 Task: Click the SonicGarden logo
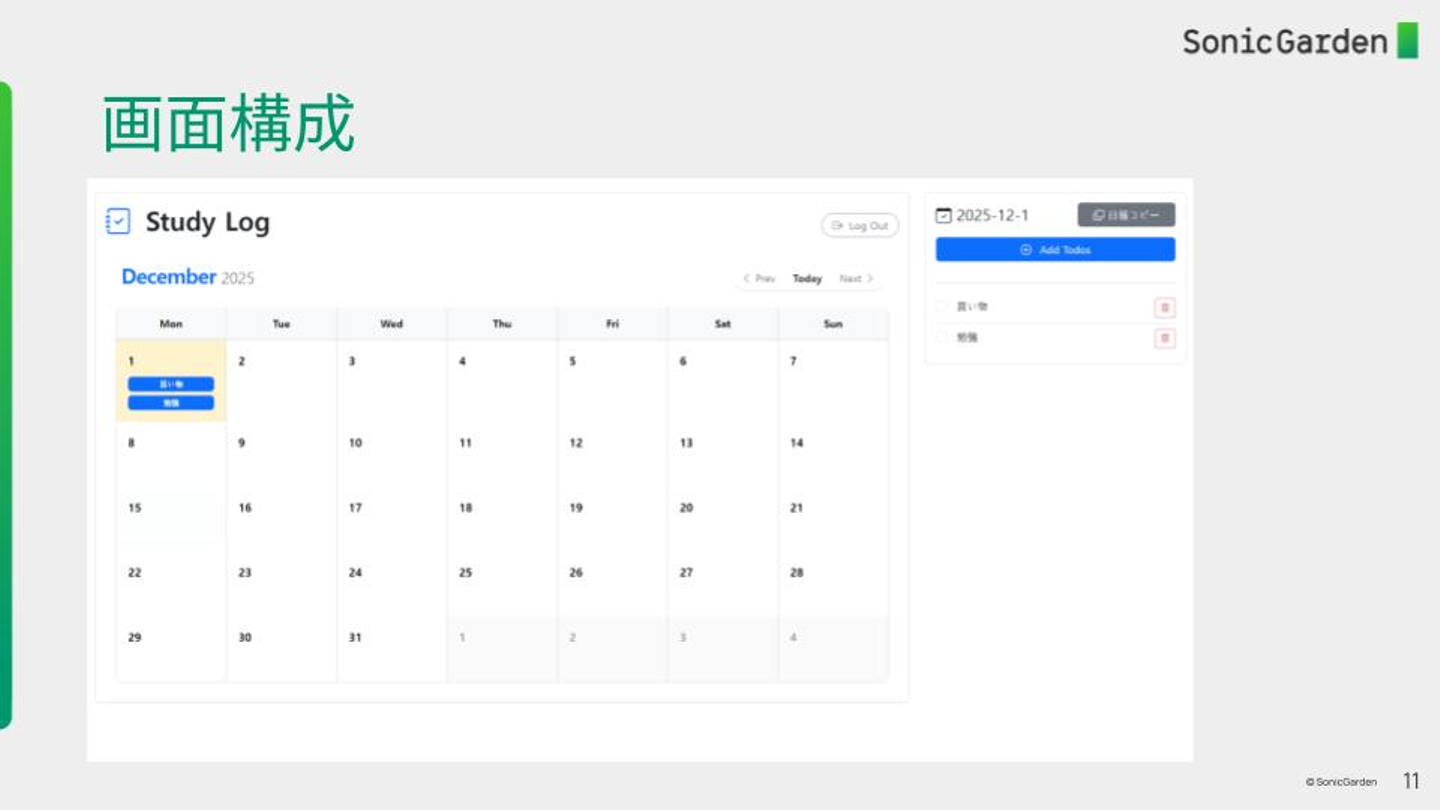(1300, 41)
